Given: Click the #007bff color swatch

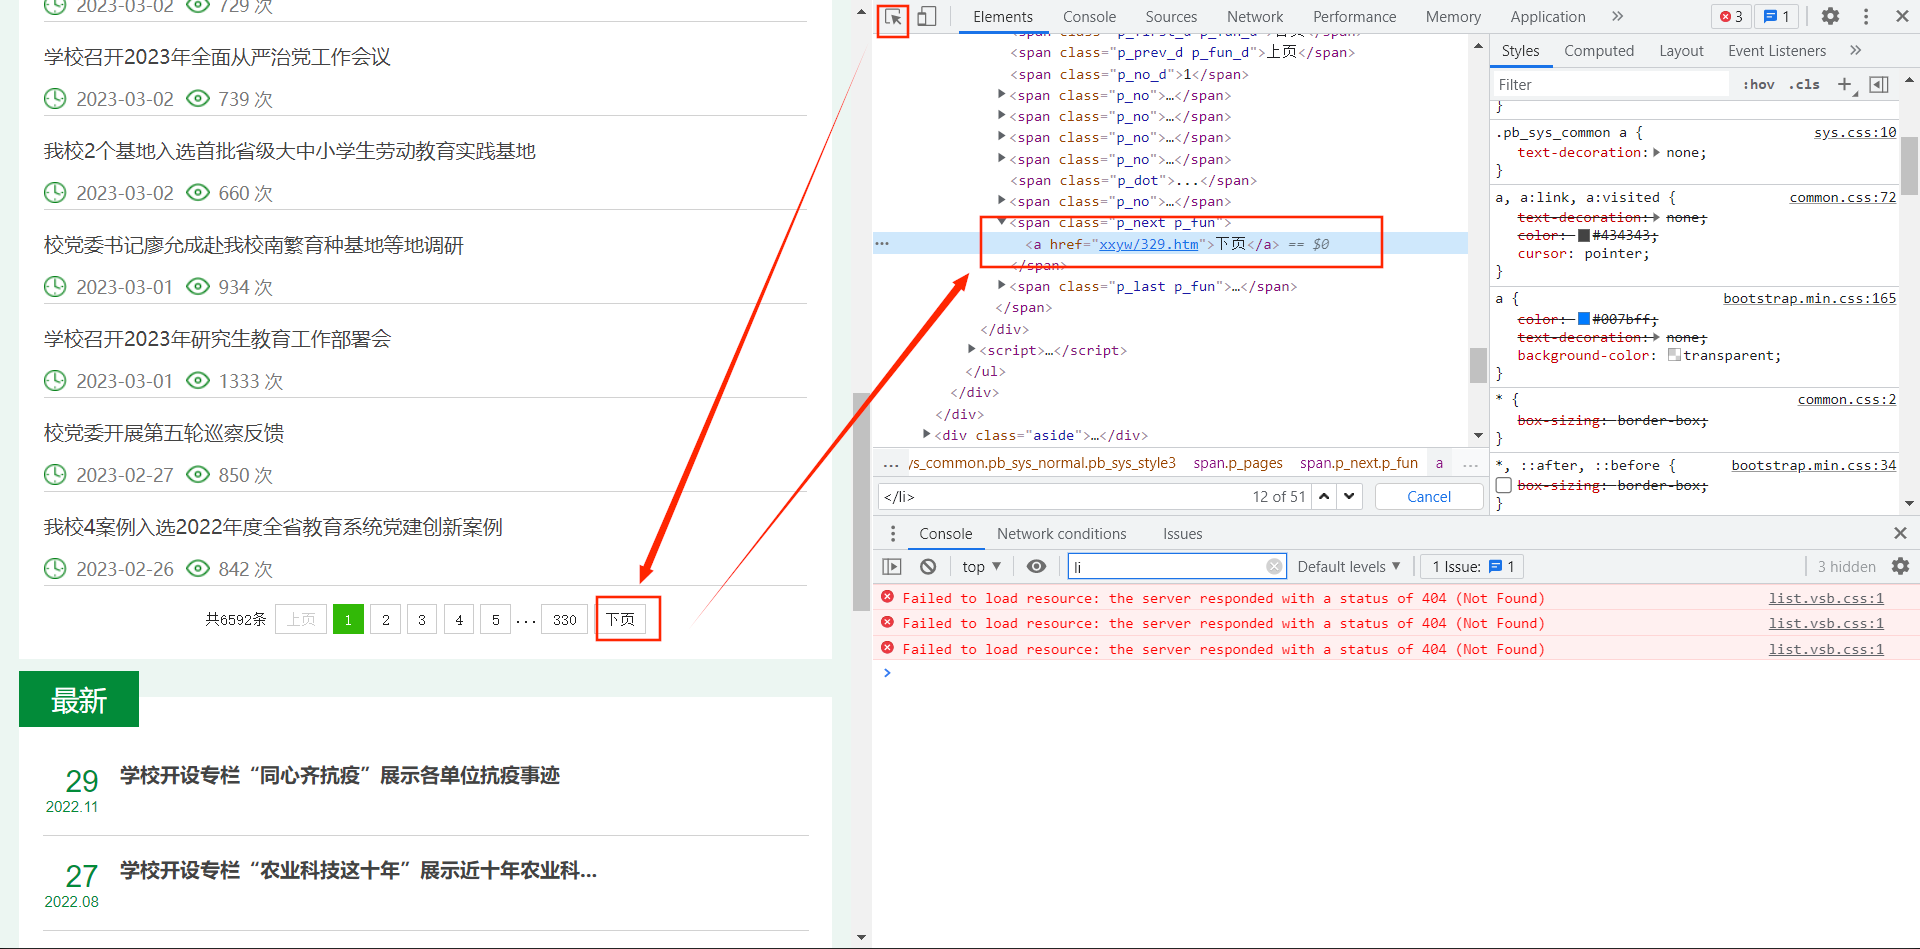Looking at the screenshot, I should [x=1584, y=318].
